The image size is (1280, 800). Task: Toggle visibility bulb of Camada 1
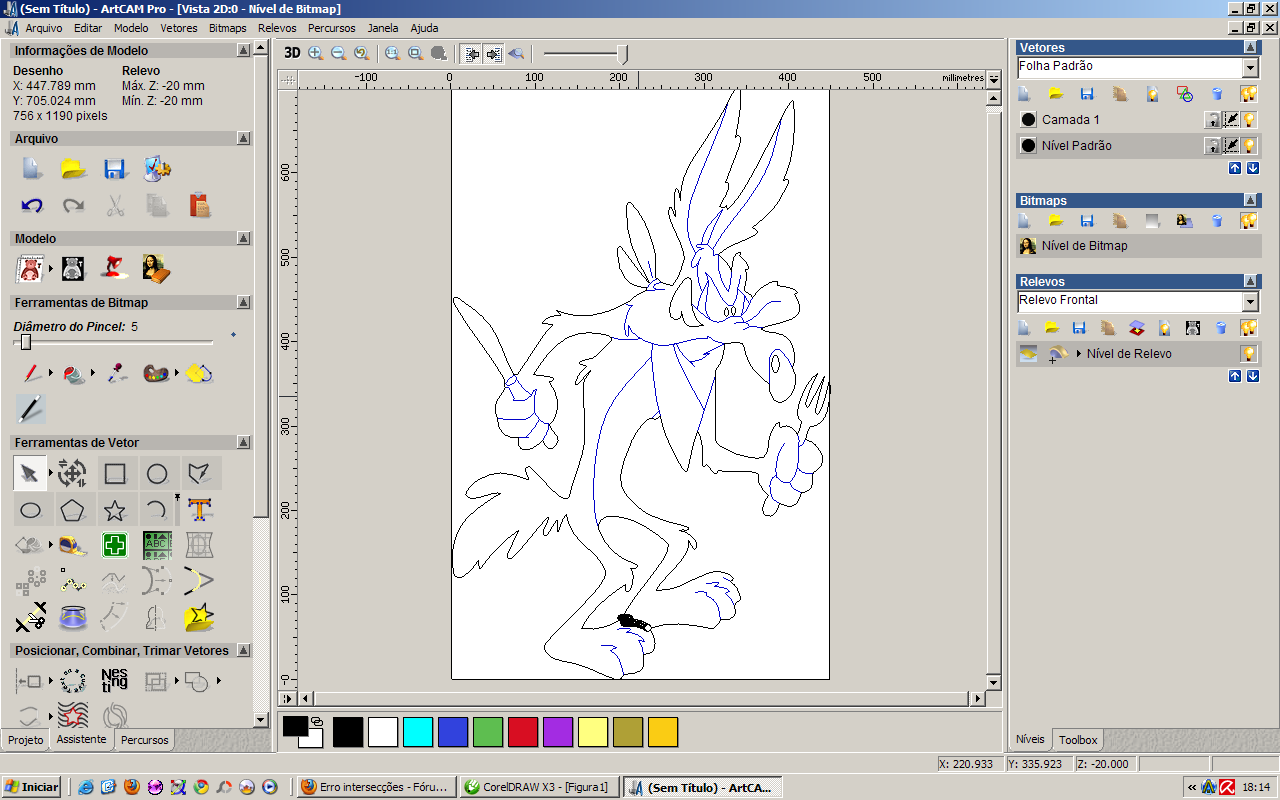pyautogui.click(x=1249, y=120)
